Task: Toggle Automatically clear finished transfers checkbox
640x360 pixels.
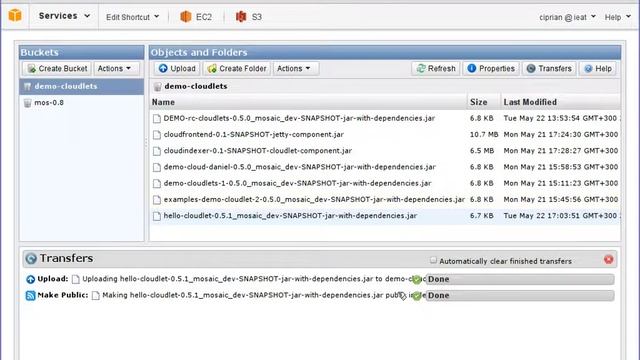Action: point(433,260)
